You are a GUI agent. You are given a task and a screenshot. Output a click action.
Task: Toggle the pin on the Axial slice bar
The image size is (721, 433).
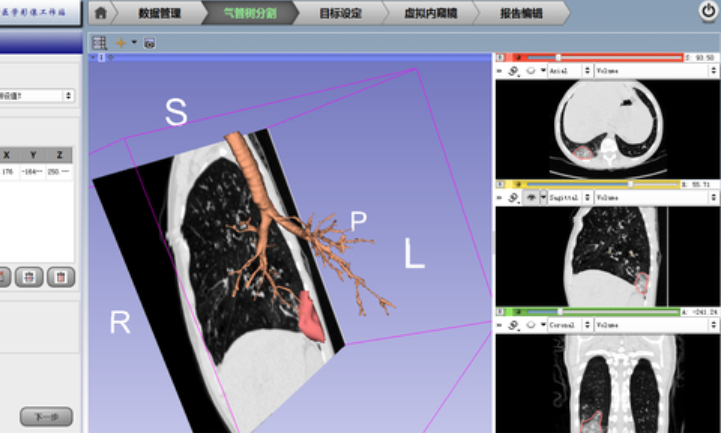pos(502,57)
